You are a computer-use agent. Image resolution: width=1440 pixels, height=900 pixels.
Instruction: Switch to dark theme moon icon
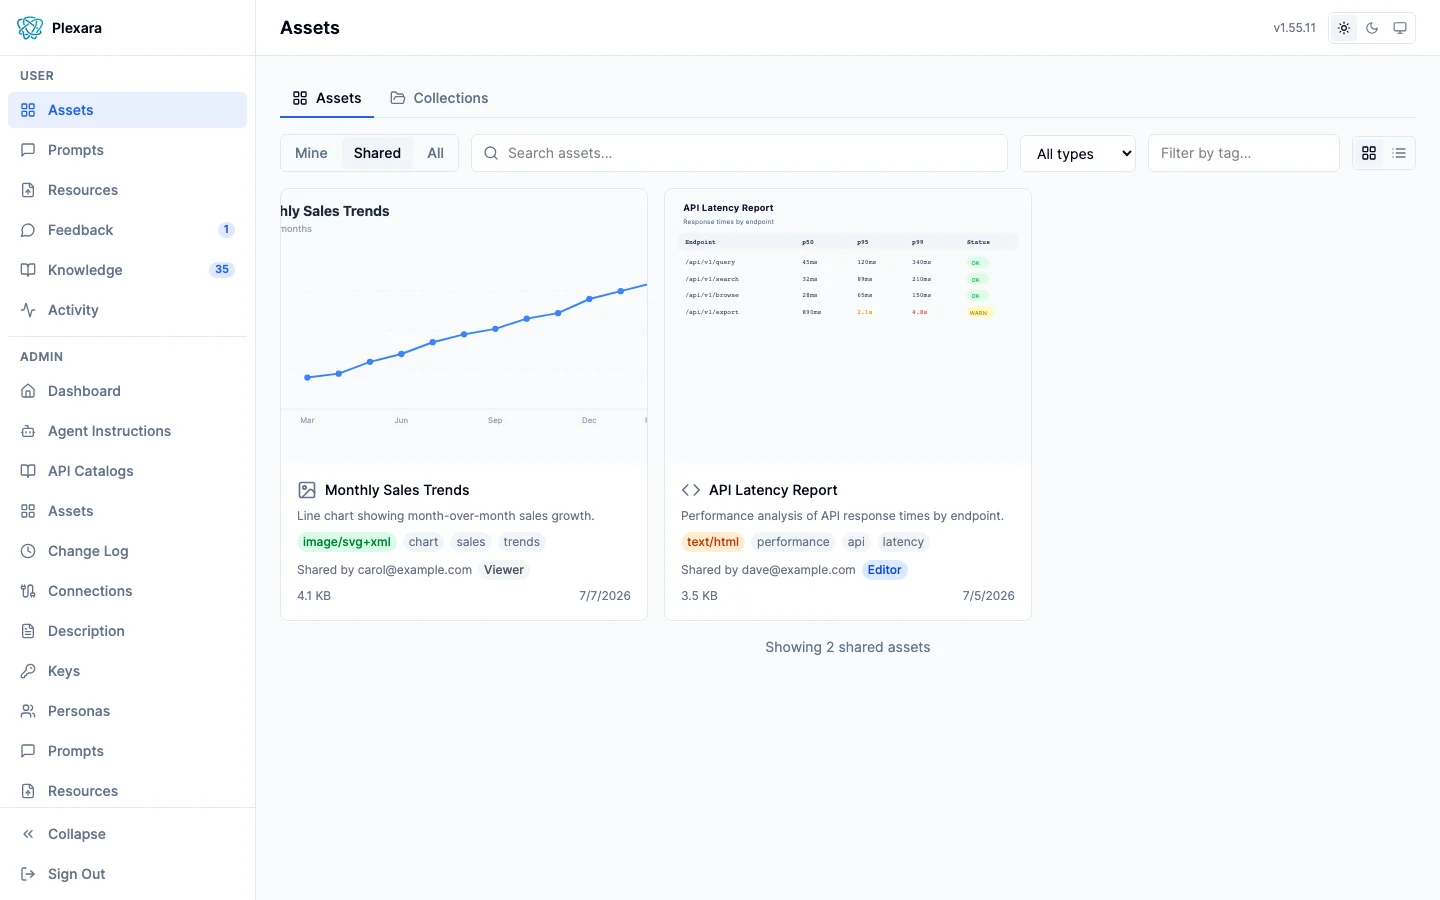1372,28
